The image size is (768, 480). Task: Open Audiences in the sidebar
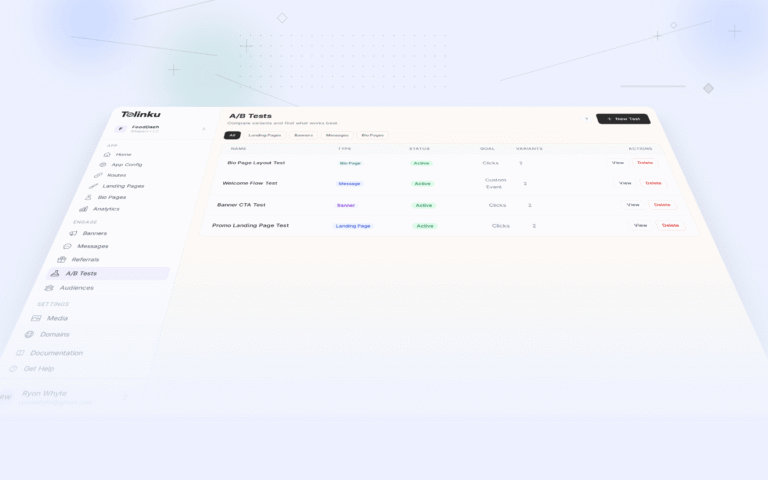(x=76, y=288)
